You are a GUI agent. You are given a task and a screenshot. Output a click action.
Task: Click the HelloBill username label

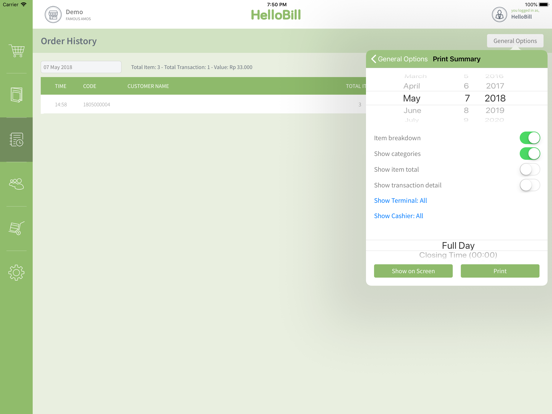tap(521, 17)
